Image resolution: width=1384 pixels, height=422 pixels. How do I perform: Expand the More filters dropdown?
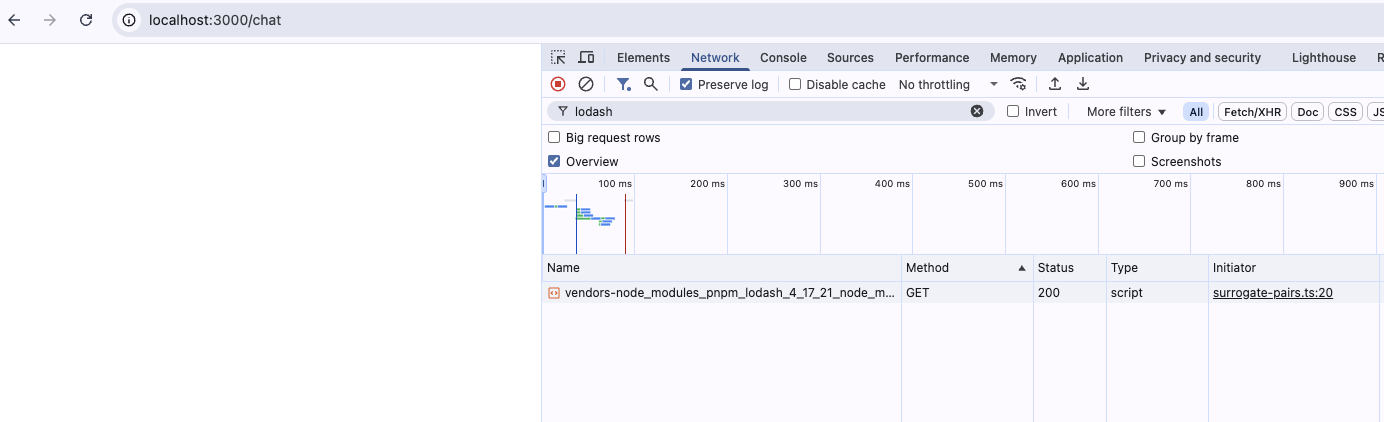pyautogui.click(x=1126, y=111)
